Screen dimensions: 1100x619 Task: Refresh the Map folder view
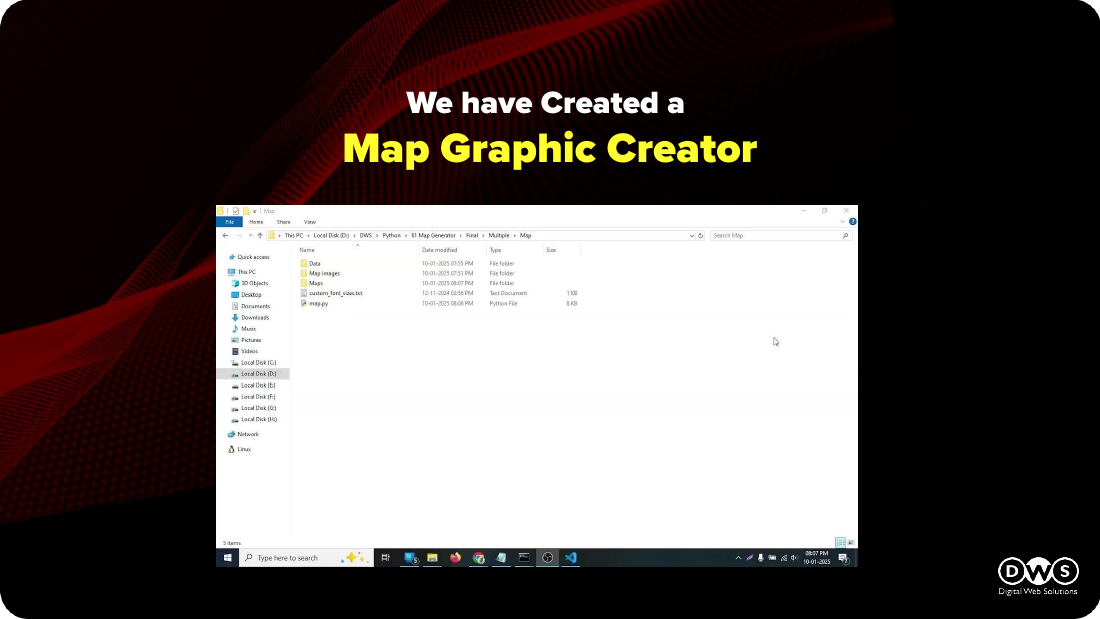[x=700, y=236]
